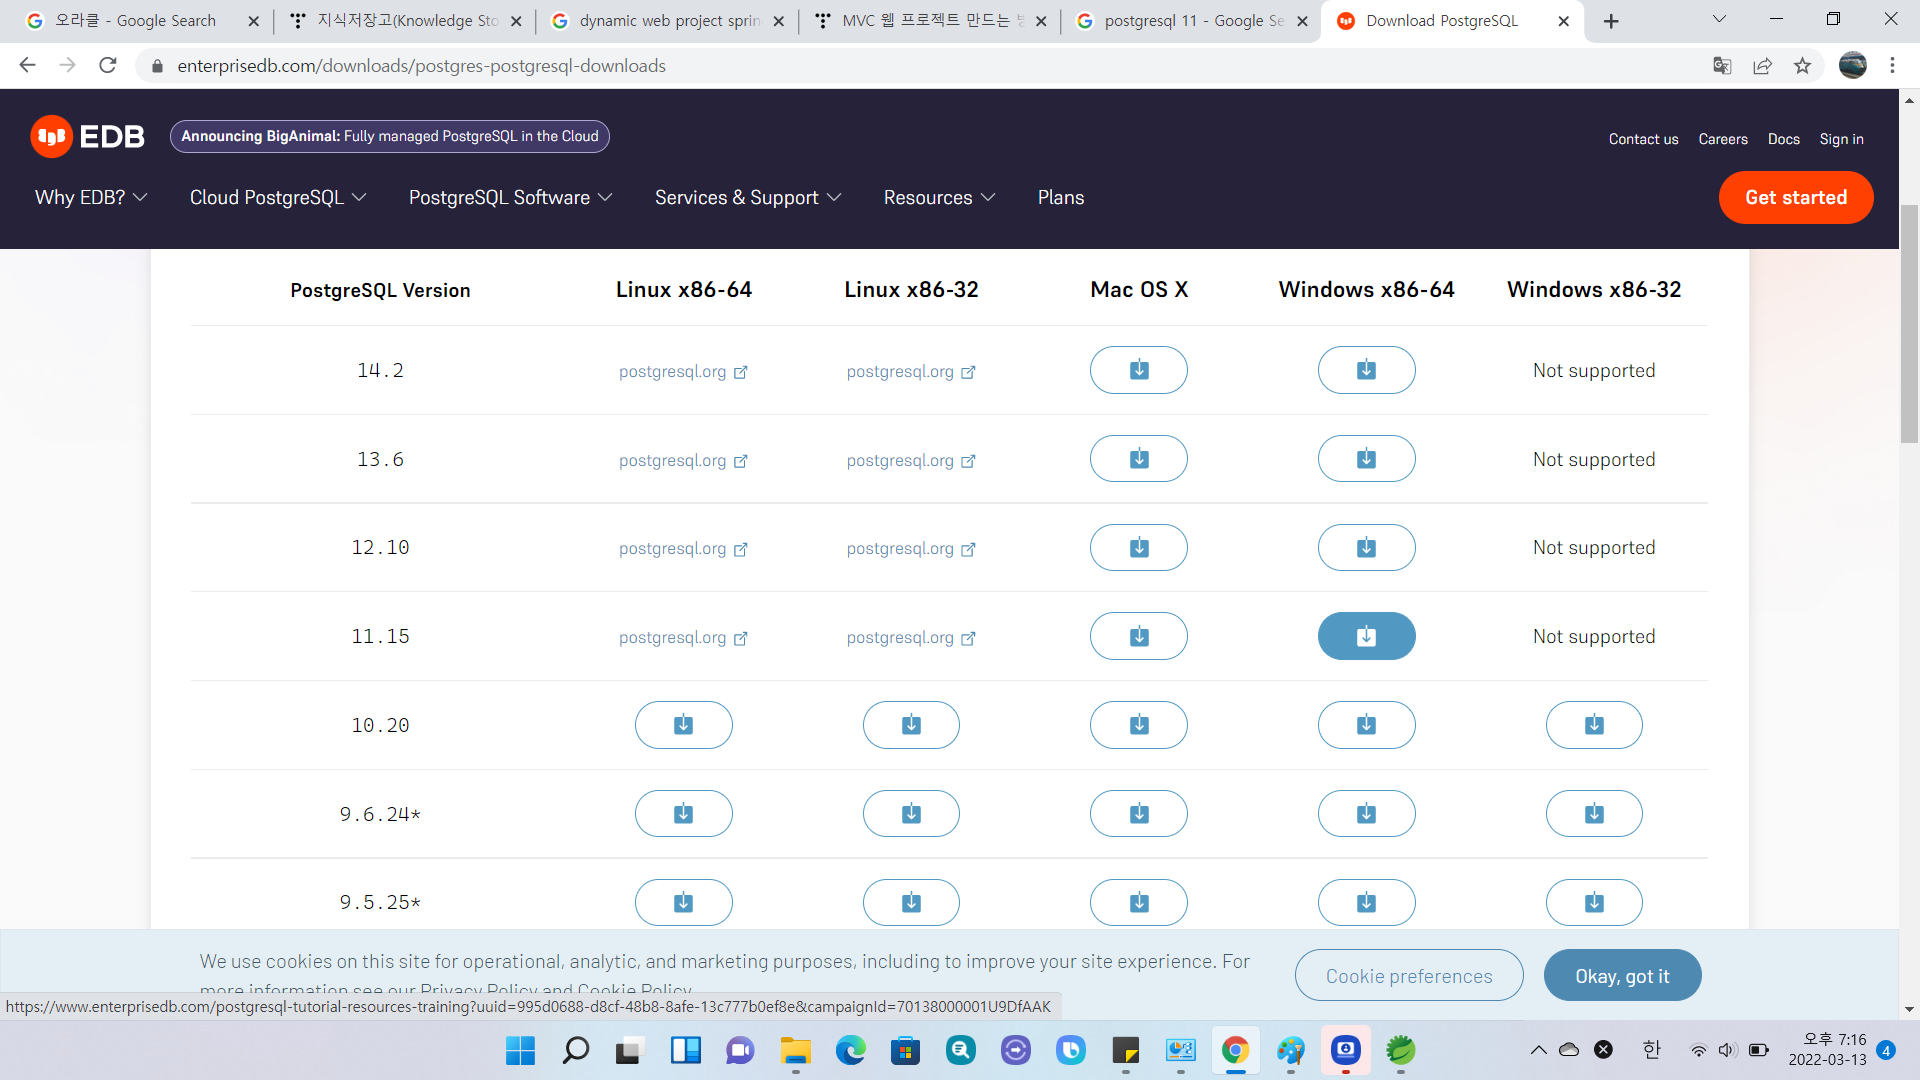Open the Plans menu item
Viewport: 1920px width, 1080px height.
(1060, 197)
